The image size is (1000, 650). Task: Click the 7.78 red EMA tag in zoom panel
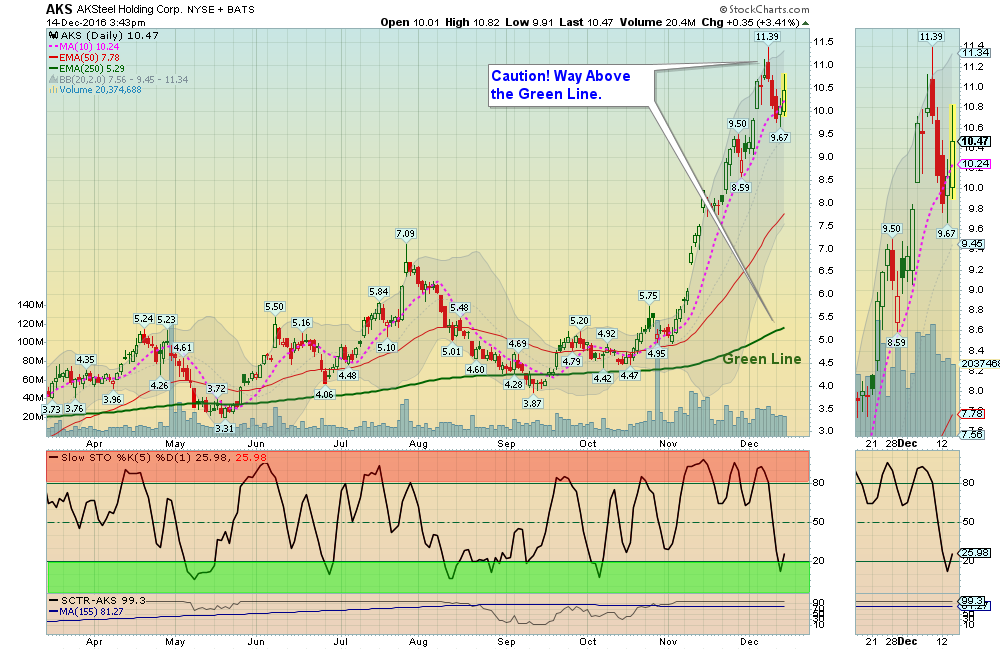coord(972,413)
